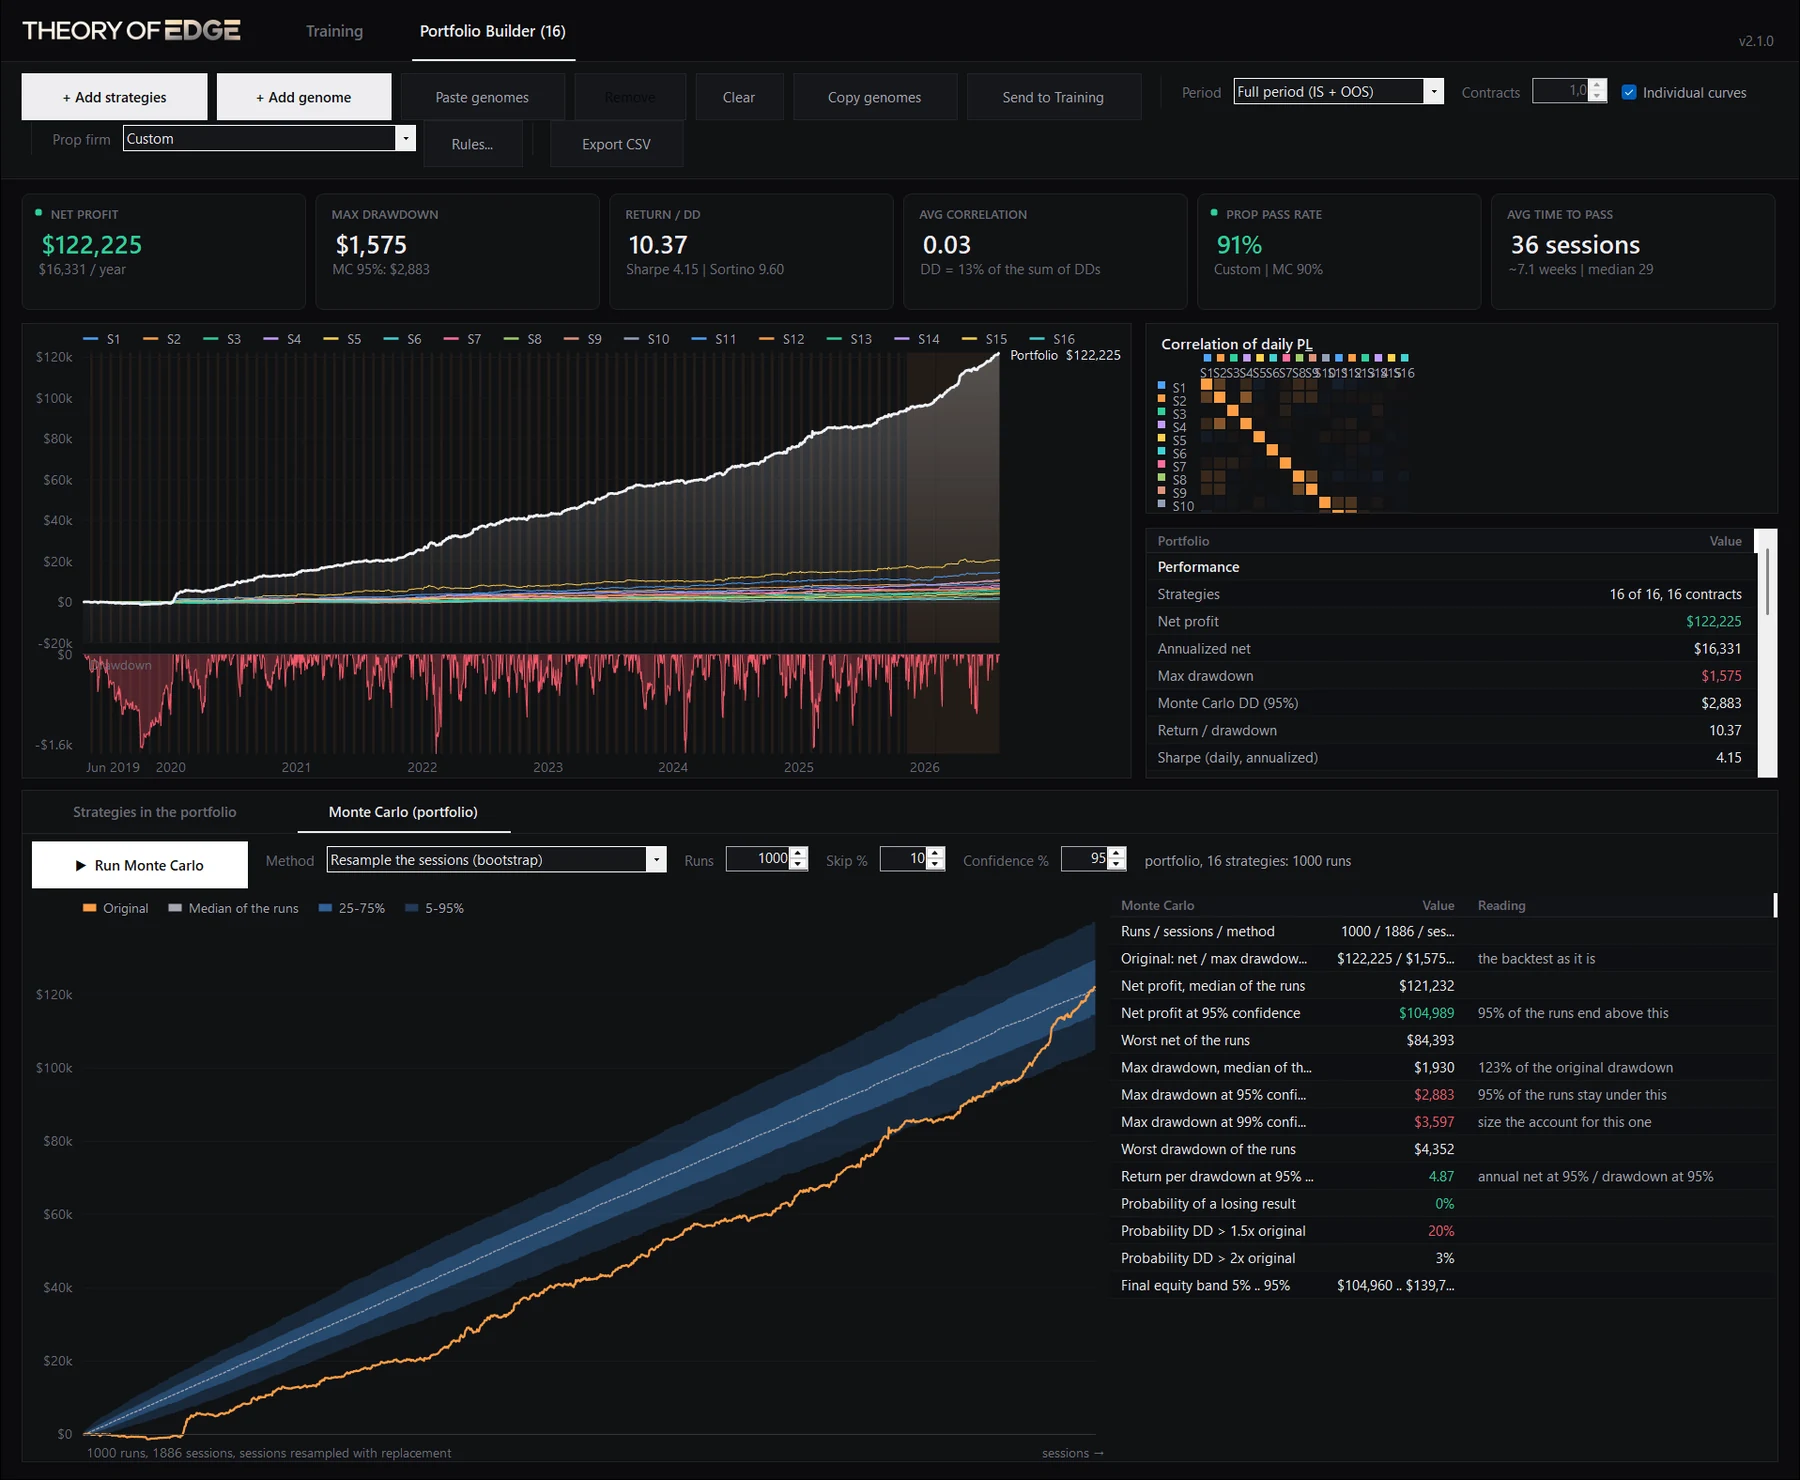Viewport: 1800px width, 1480px height.
Task: Click the + Add genome button
Action: point(304,97)
